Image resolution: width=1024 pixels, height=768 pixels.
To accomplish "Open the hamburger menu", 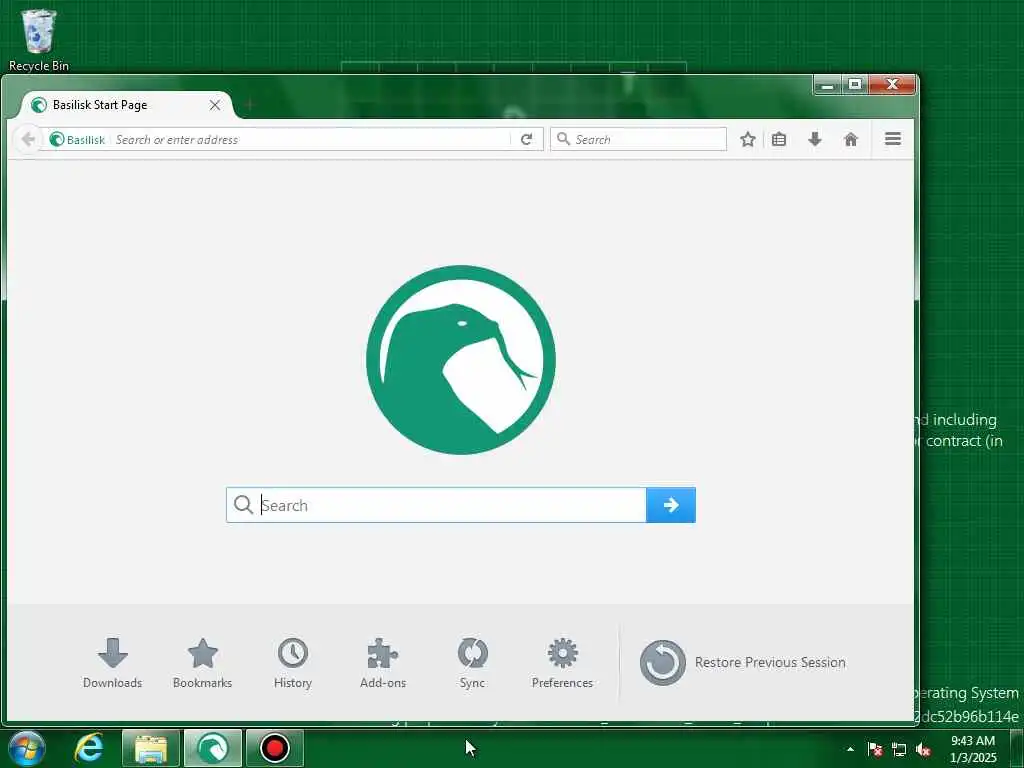I will click(893, 139).
